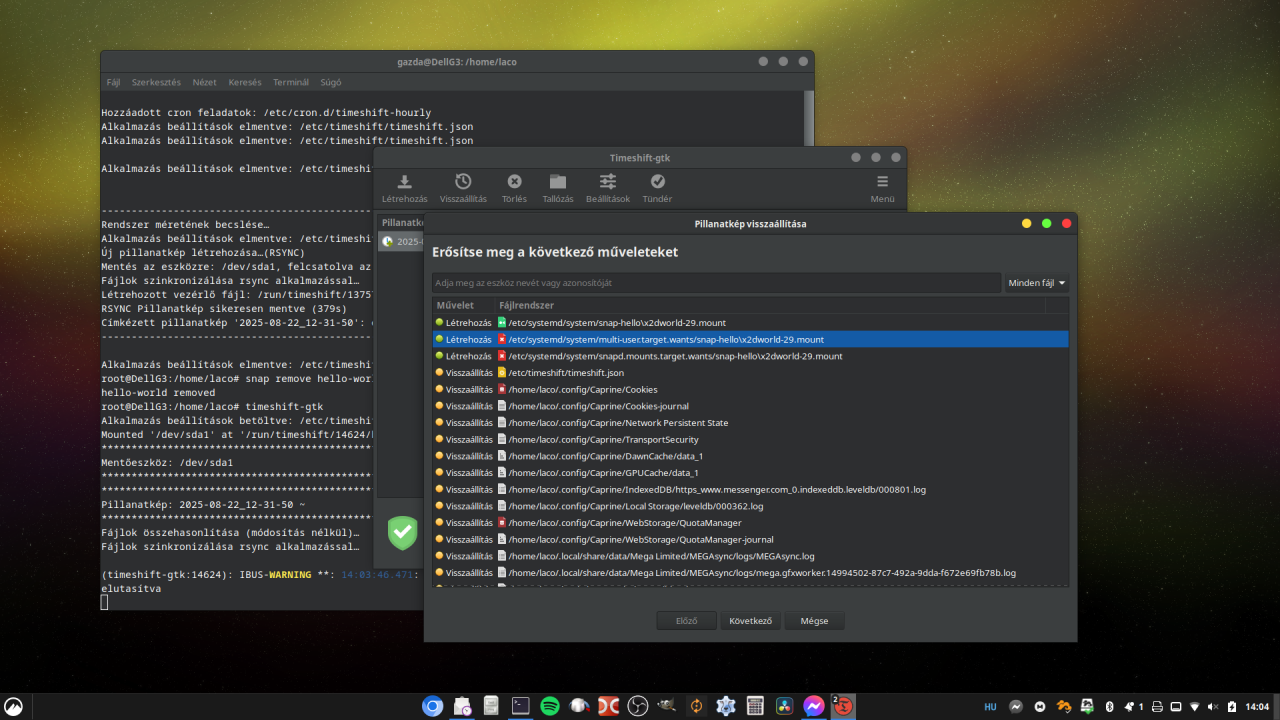Open the Terminál menu in terminal window
Screen dimensions: 1280x720
pos(291,82)
